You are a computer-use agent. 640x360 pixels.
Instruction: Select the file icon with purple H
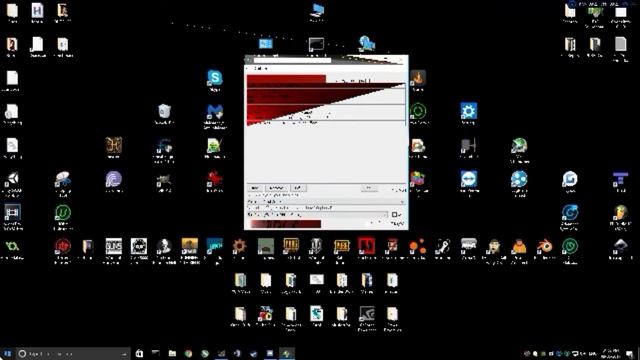pyautogui.click(x=37, y=10)
